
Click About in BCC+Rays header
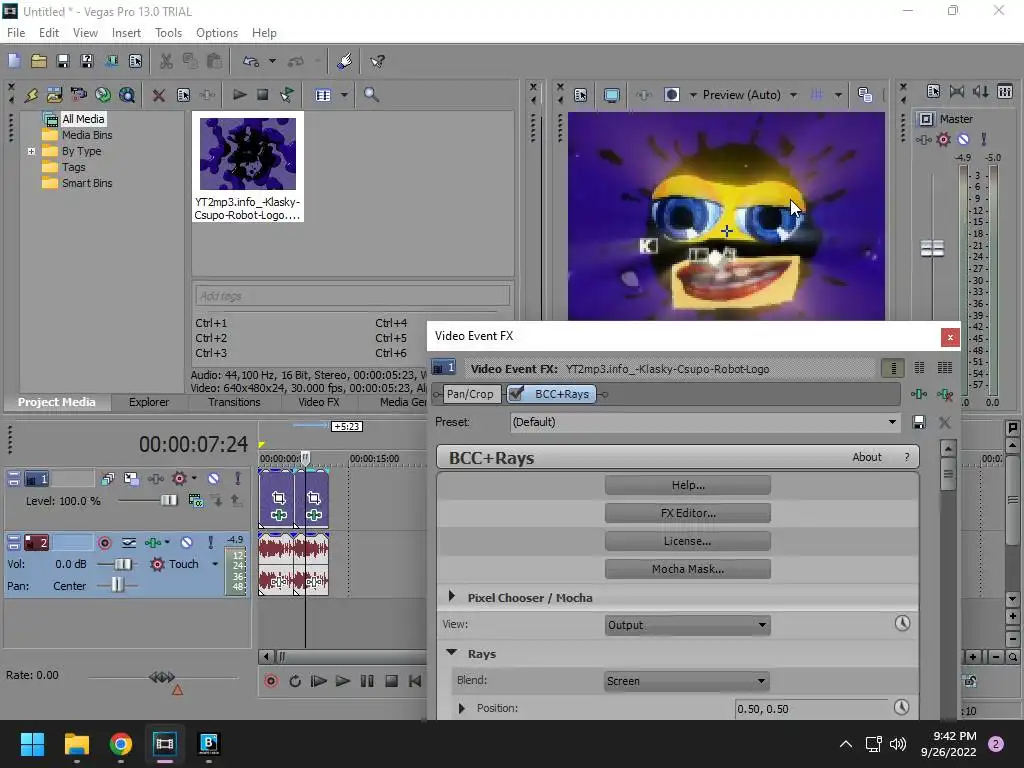coord(867,457)
